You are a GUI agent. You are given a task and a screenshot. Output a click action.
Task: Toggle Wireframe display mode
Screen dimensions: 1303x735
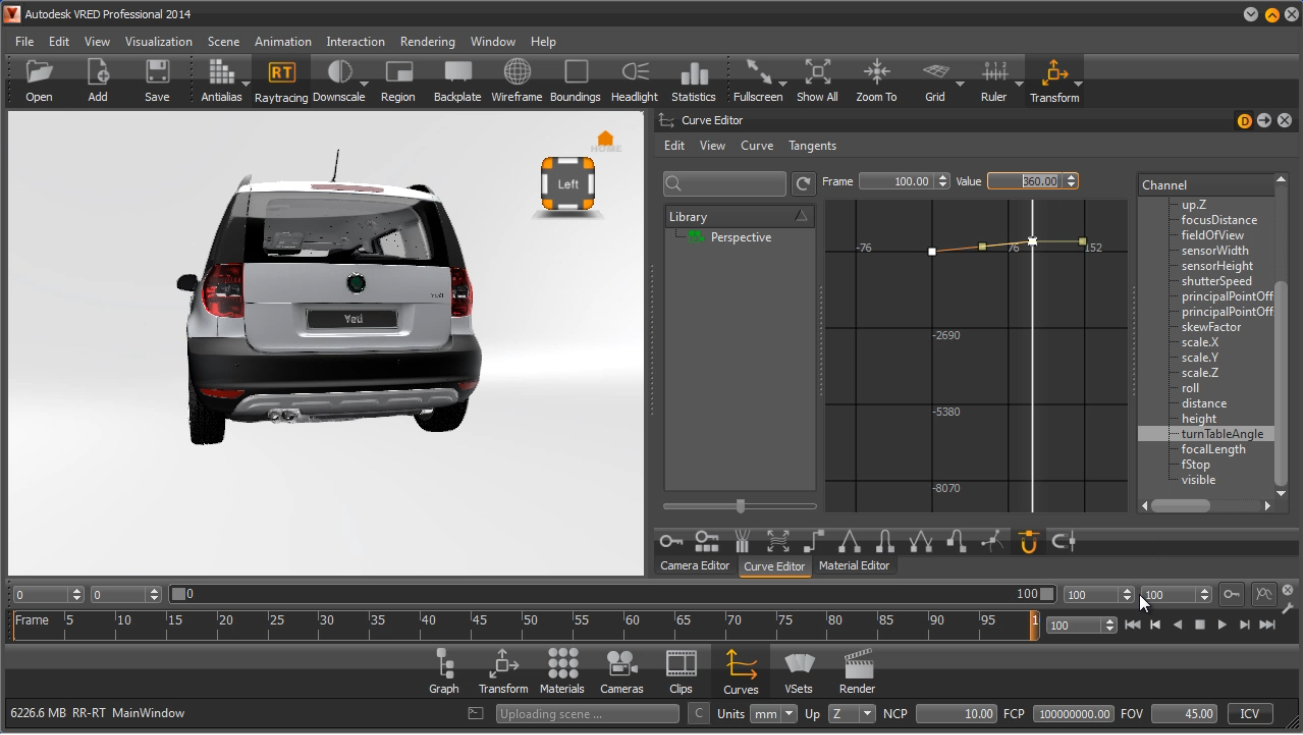pos(517,73)
